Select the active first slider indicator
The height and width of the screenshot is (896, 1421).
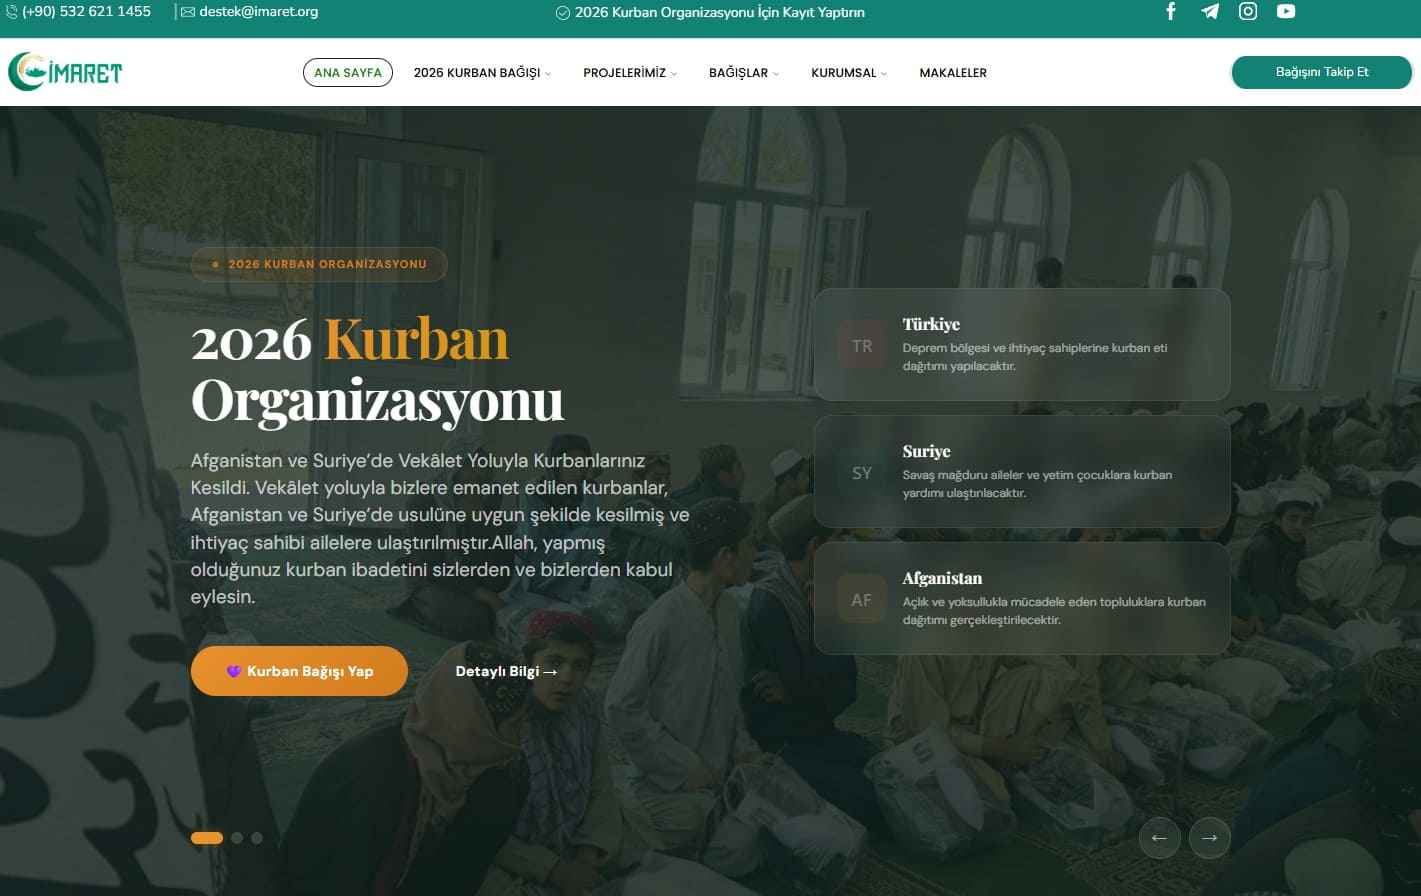(207, 838)
